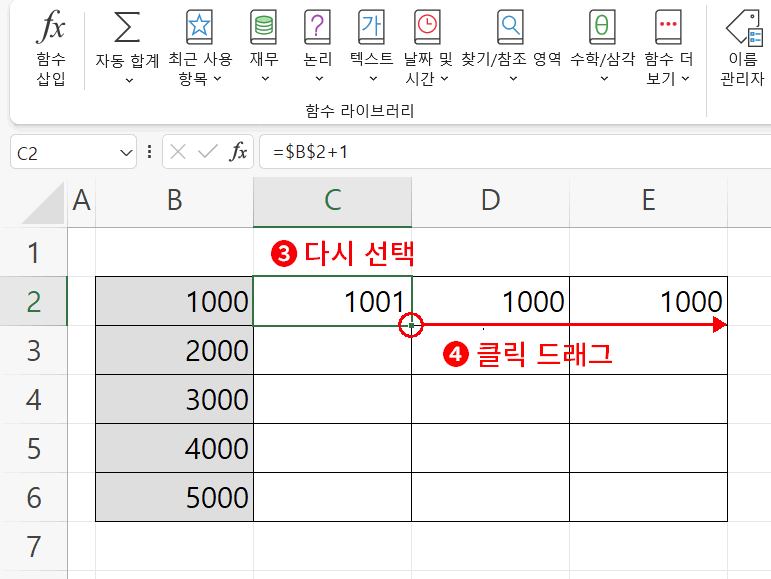Click the AutoSum (자동 합계) sigma icon
Screen dimensions: 771x579
pos(127,28)
